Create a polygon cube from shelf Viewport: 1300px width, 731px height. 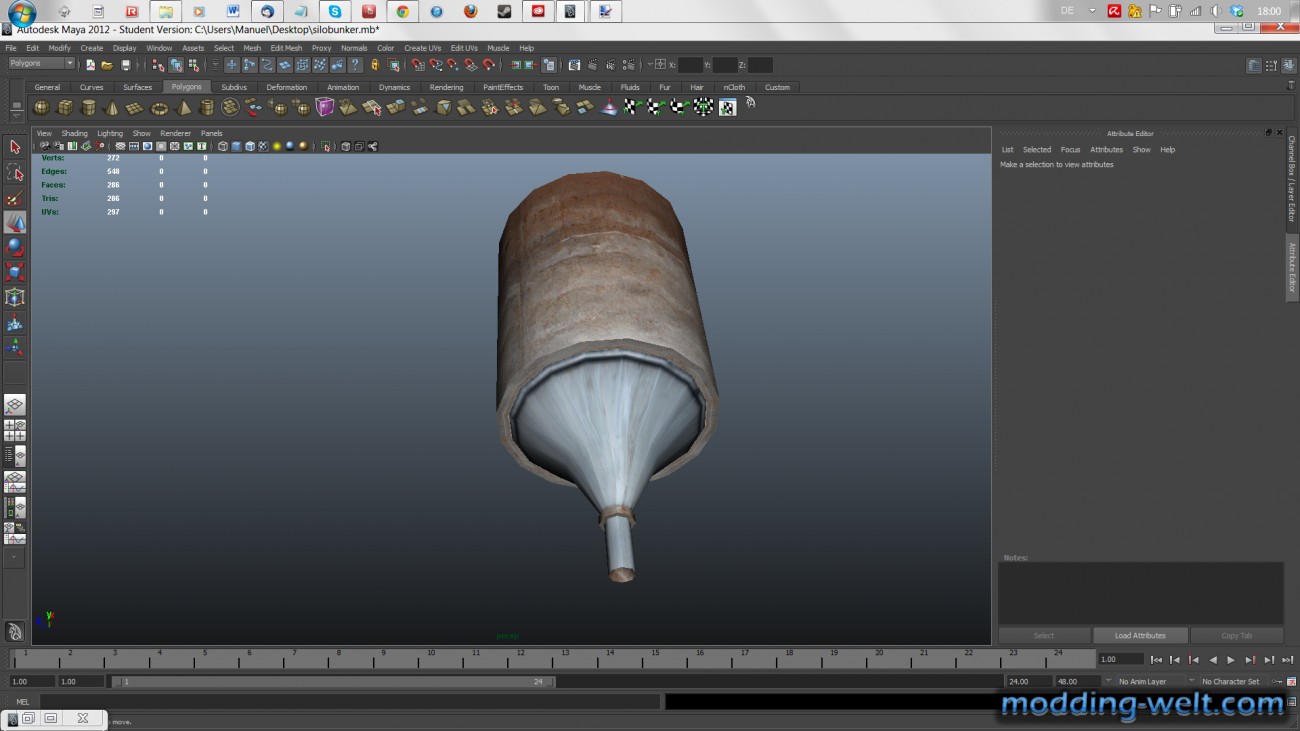click(65, 107)
